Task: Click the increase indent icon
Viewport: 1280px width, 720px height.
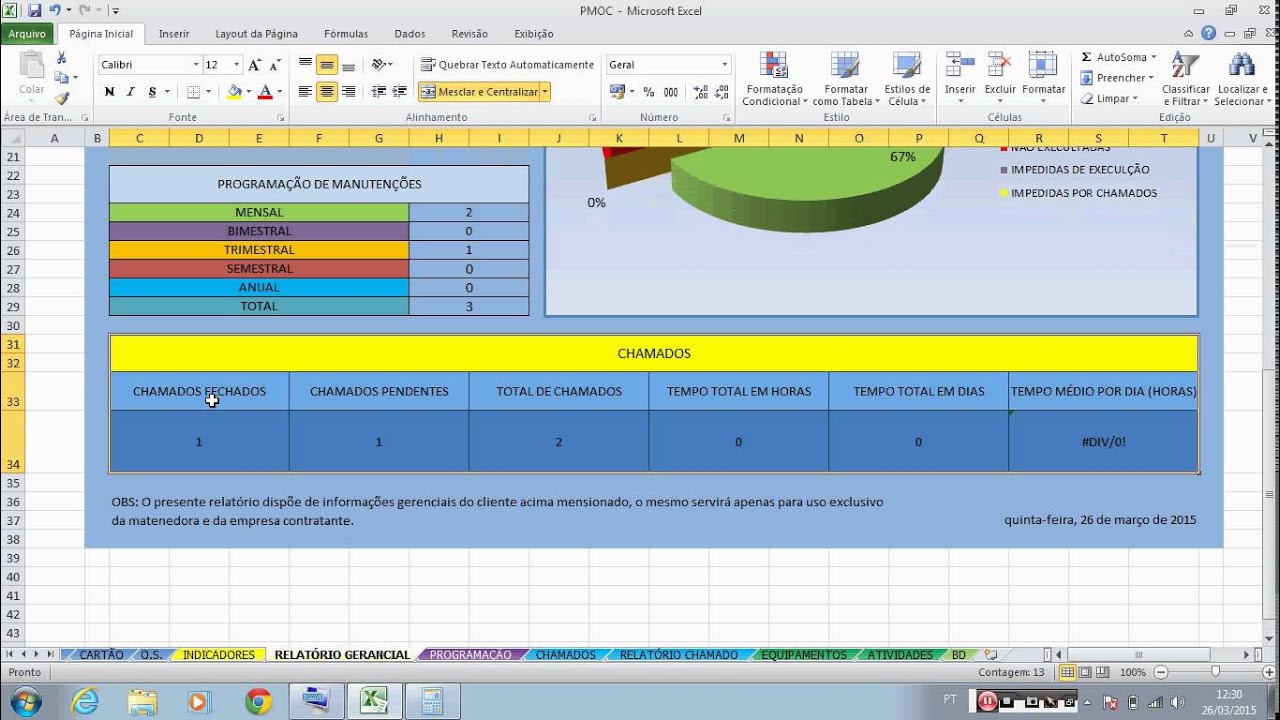Action: click(401, 92)
